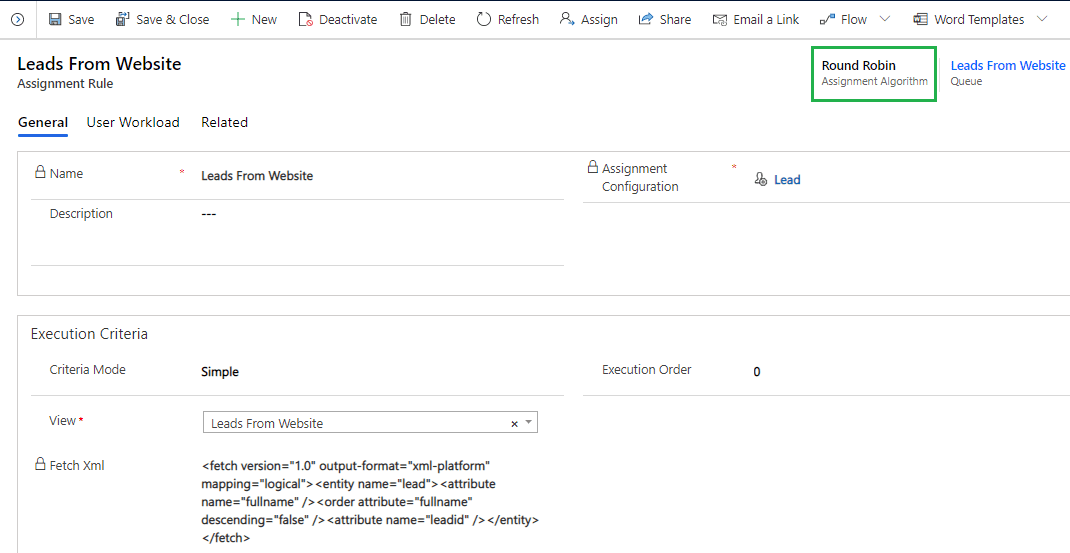Image resolution: width=1070 pixels, height=553 pixels.
Task: Click the Delete button label
Action: [x=437, y=20]
